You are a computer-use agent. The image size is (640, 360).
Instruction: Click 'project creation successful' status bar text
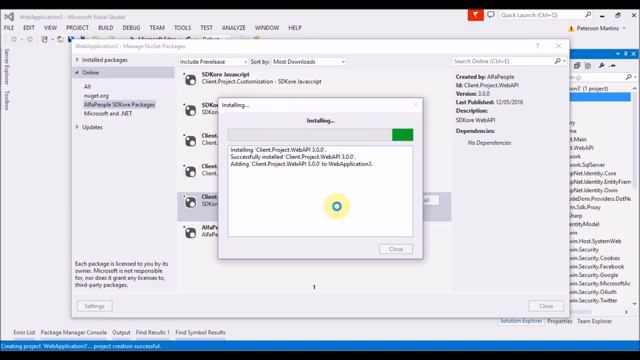point(128,346)
